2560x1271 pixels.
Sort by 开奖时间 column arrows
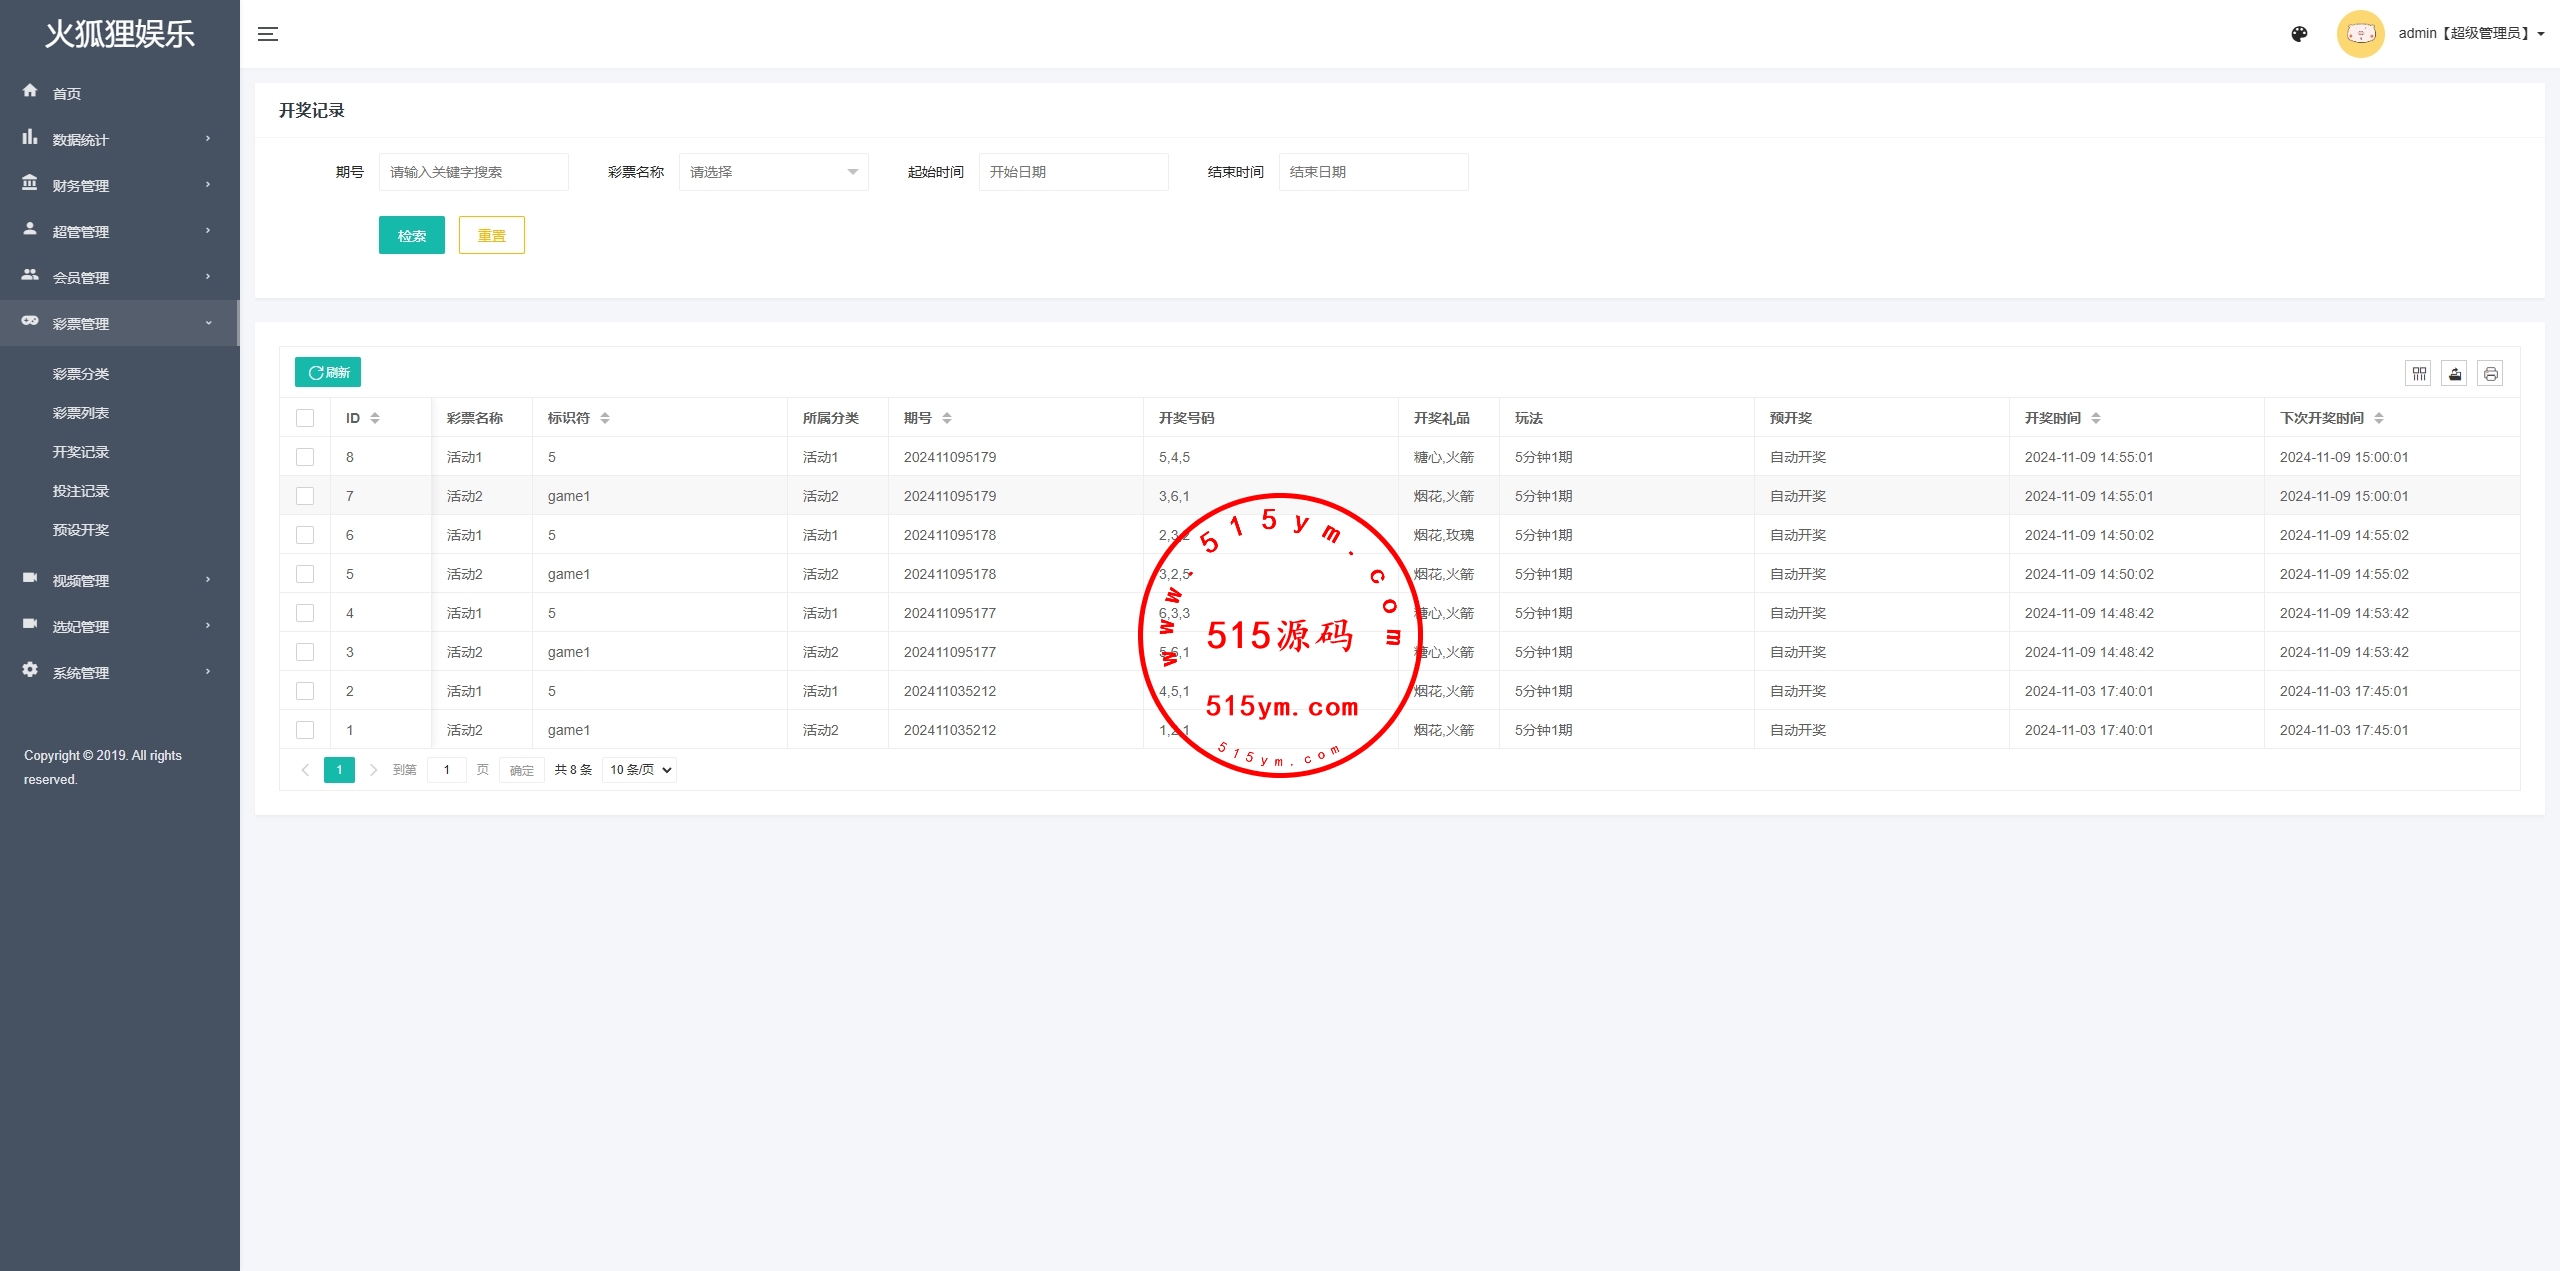click(x=2096, y=418)
